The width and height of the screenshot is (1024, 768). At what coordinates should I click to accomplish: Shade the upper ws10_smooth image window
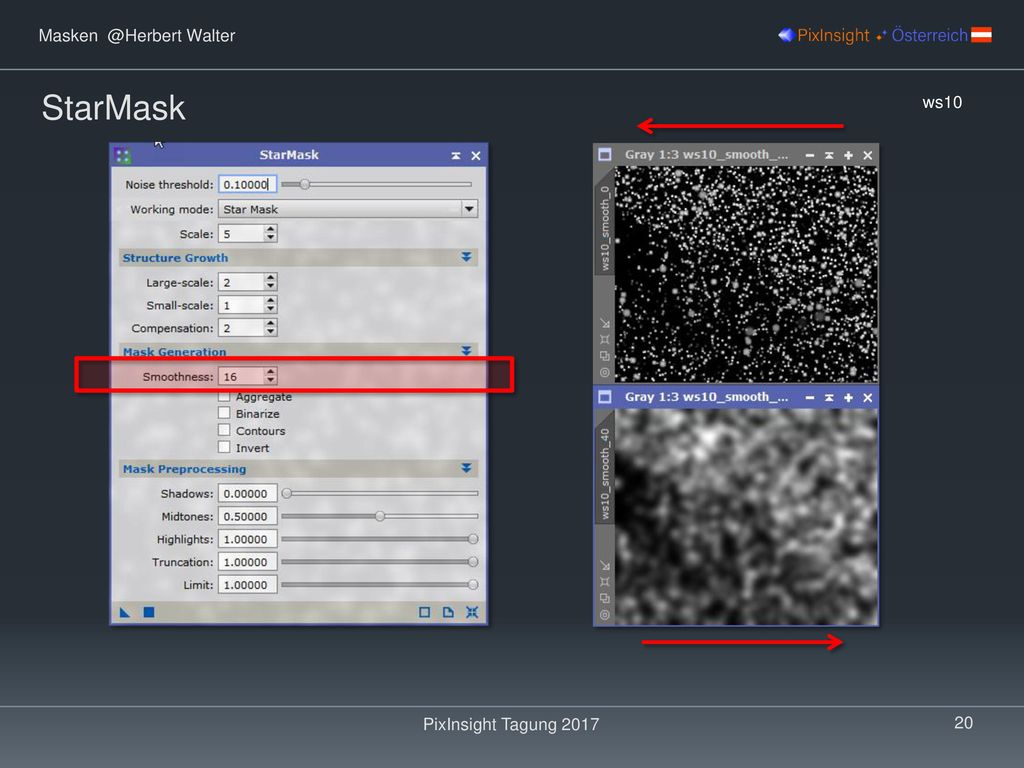point(829,155)
